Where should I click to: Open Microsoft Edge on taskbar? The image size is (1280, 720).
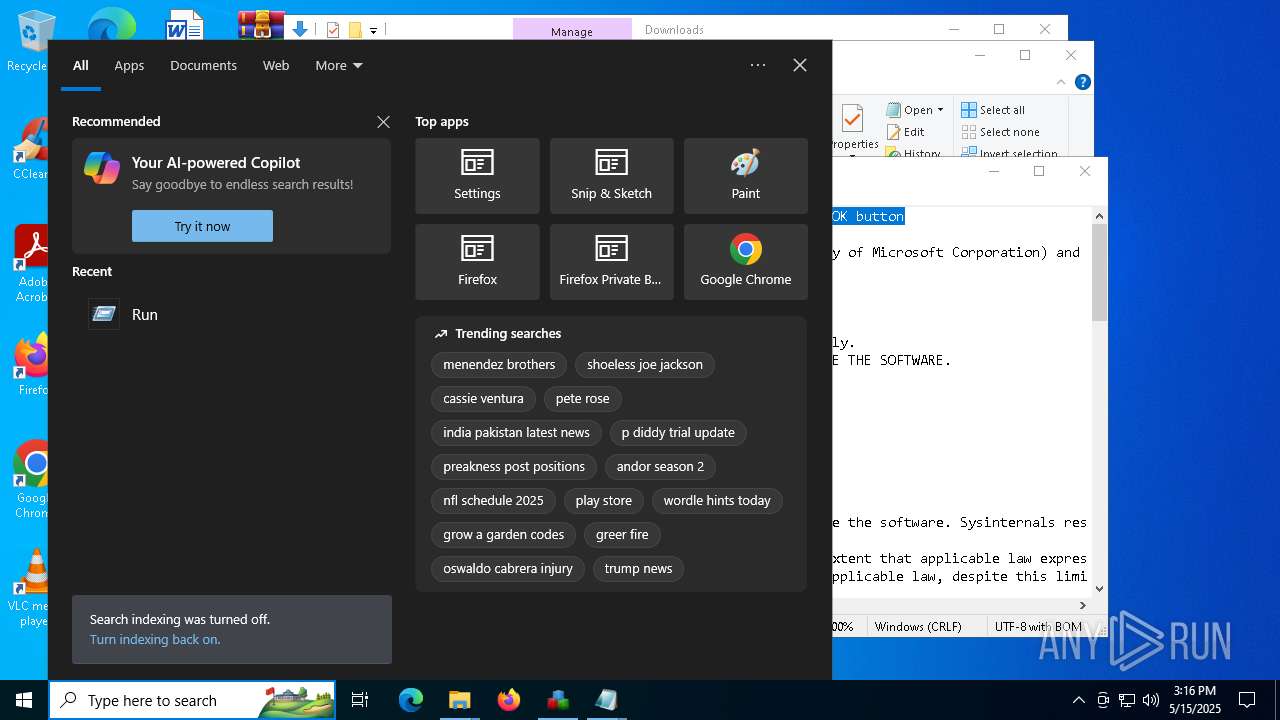coord(411,700)
